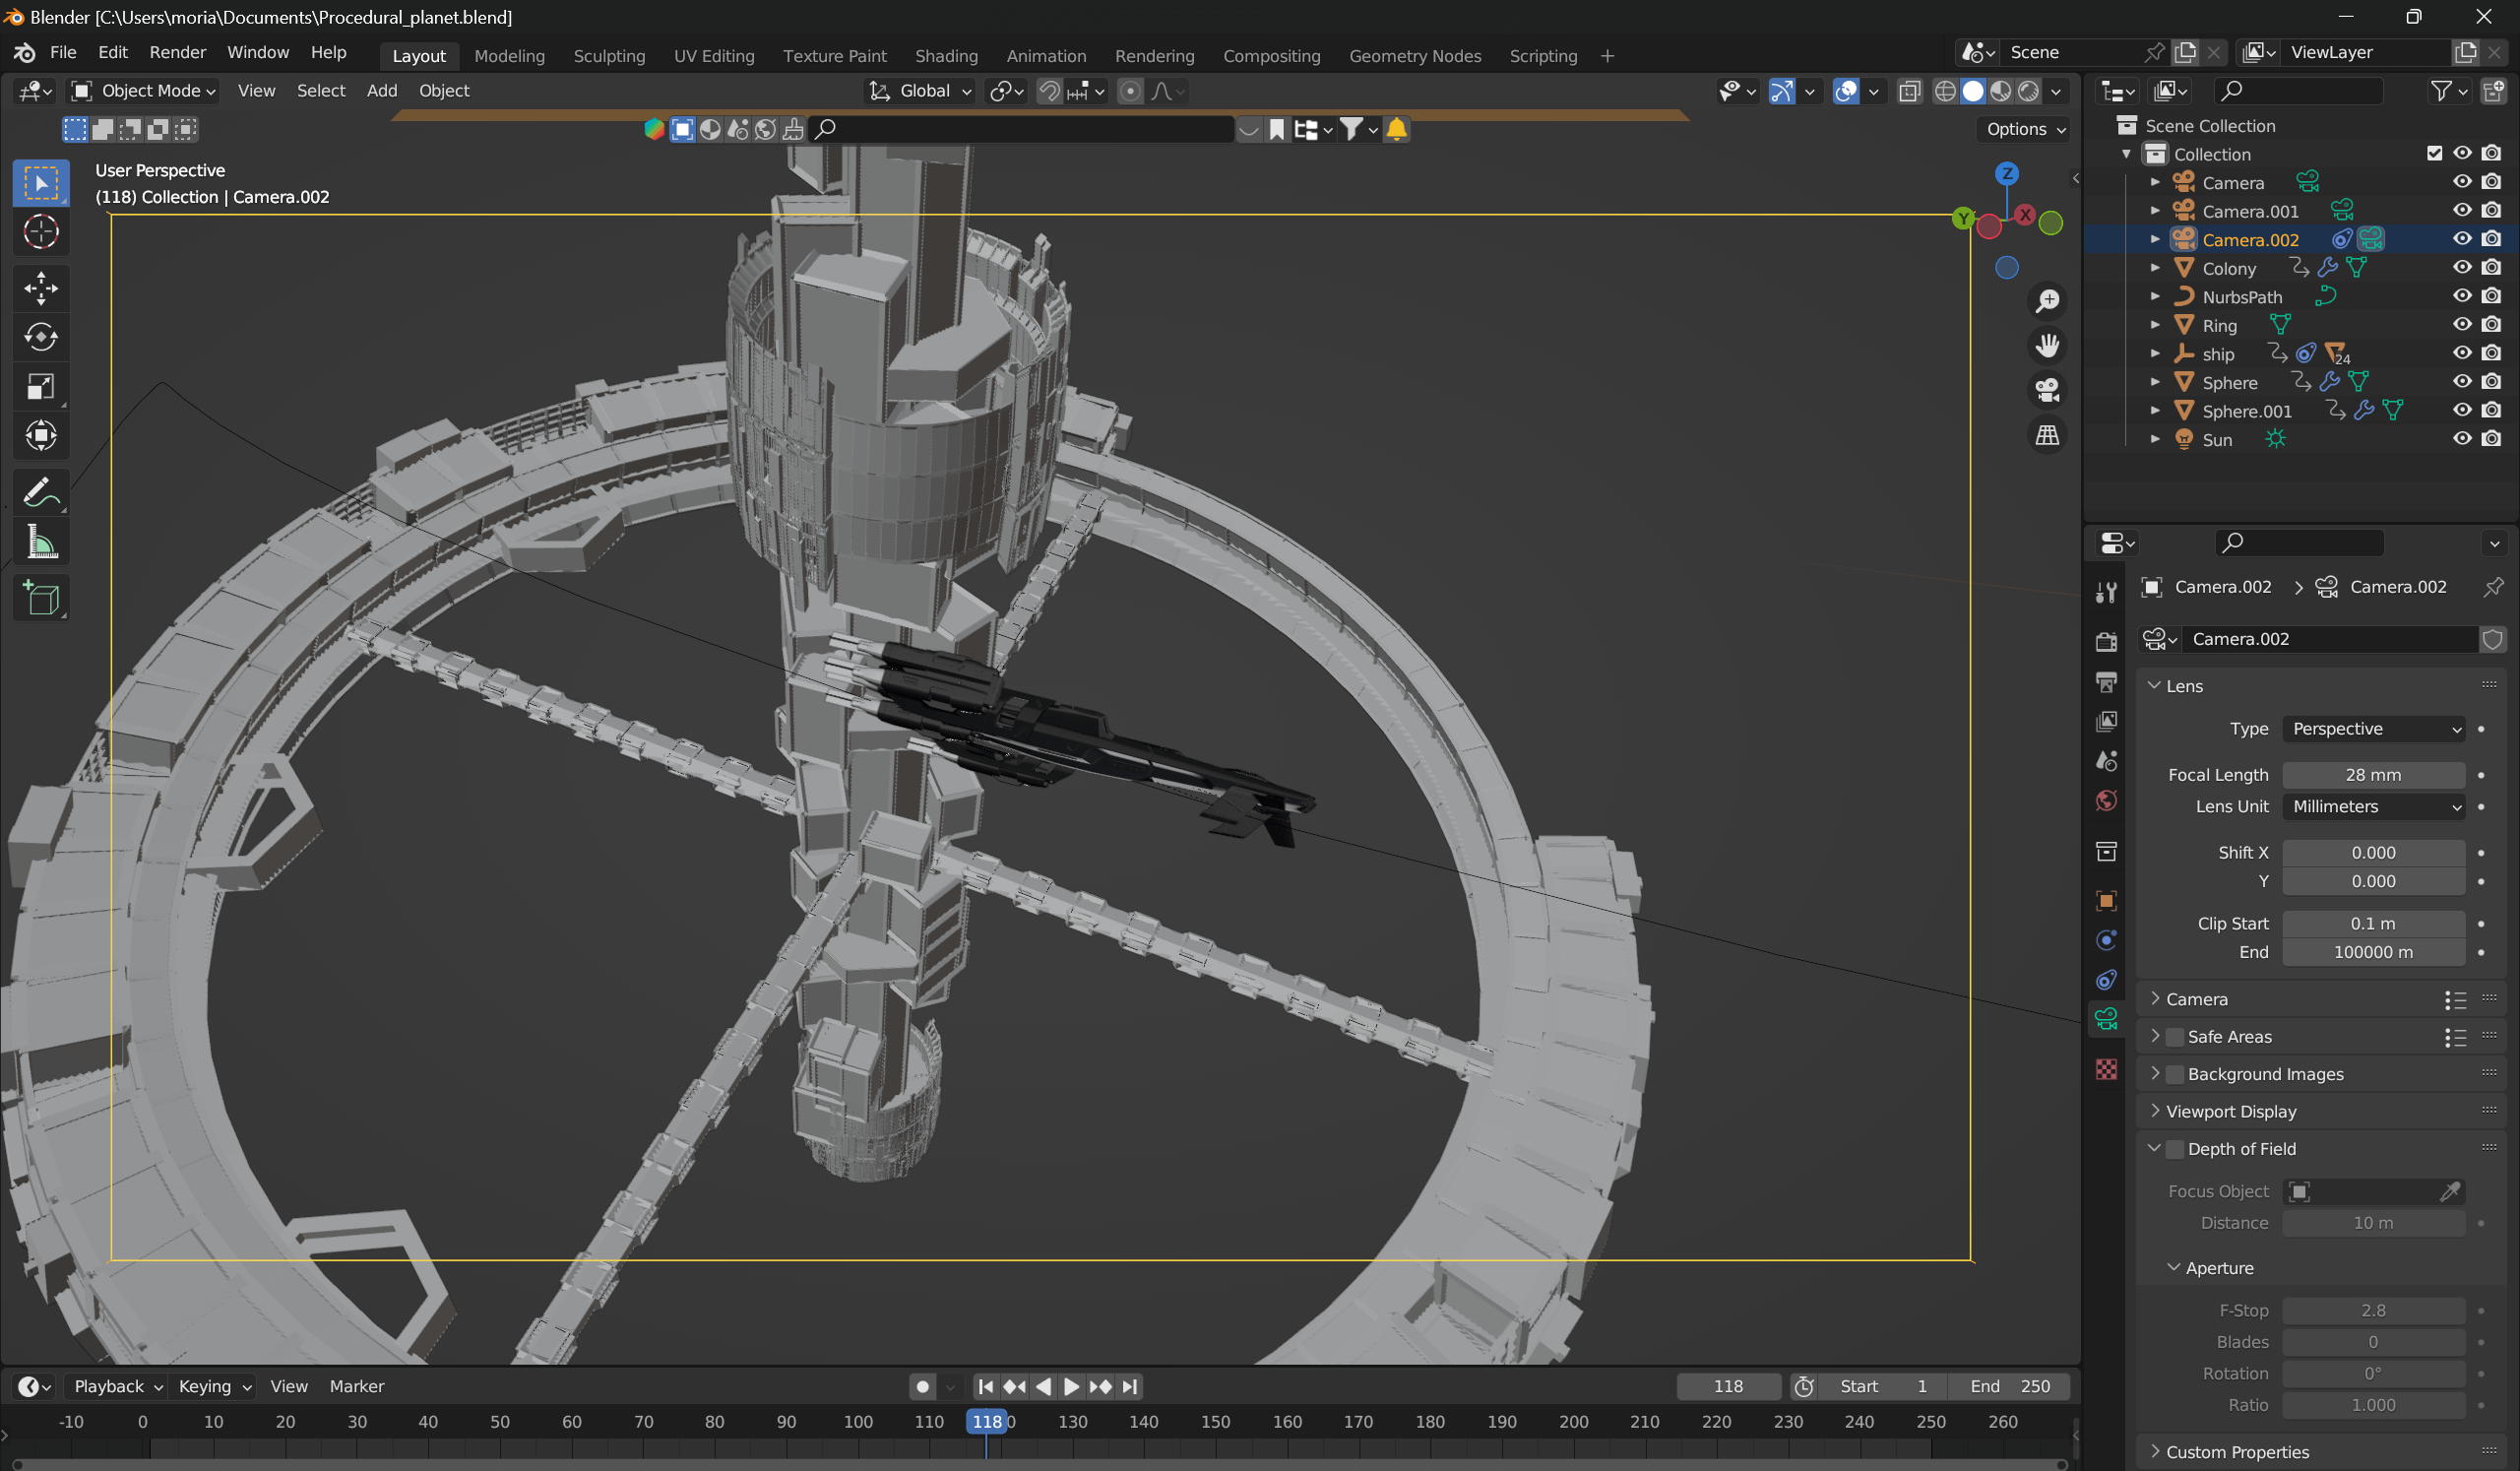The image size is (2520, 1471).
Task: Activate the Rotate tool
Action: [41, 337]
